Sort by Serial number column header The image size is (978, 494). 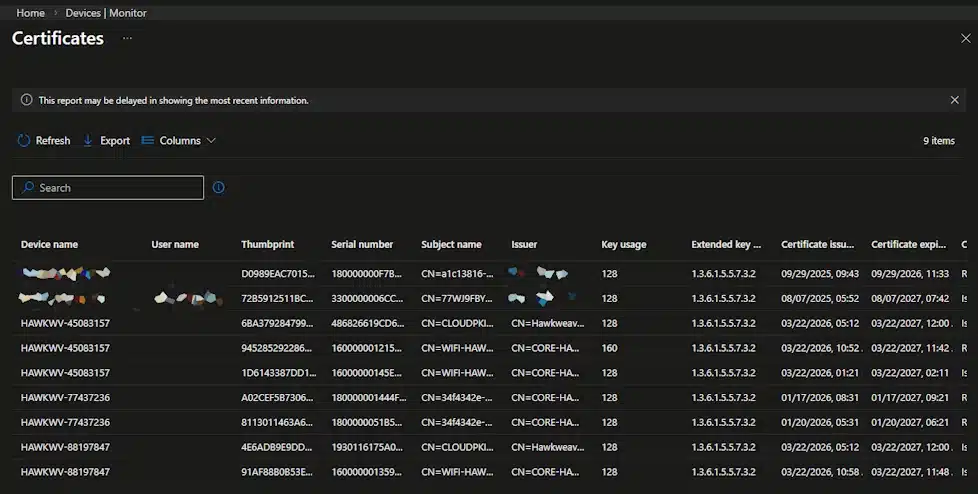pyautogui.click(x=362, y=244)
